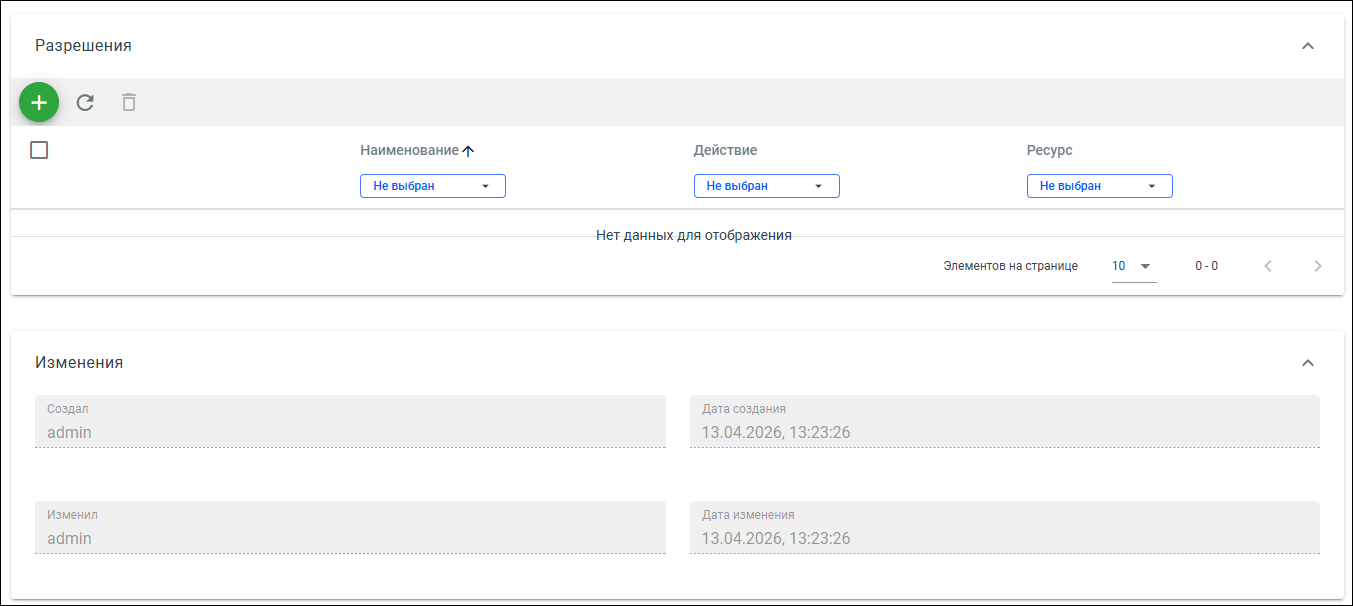Click the Ресурс column header
This screenshot has width=1353, height=606.
(x=1049, y=150)
